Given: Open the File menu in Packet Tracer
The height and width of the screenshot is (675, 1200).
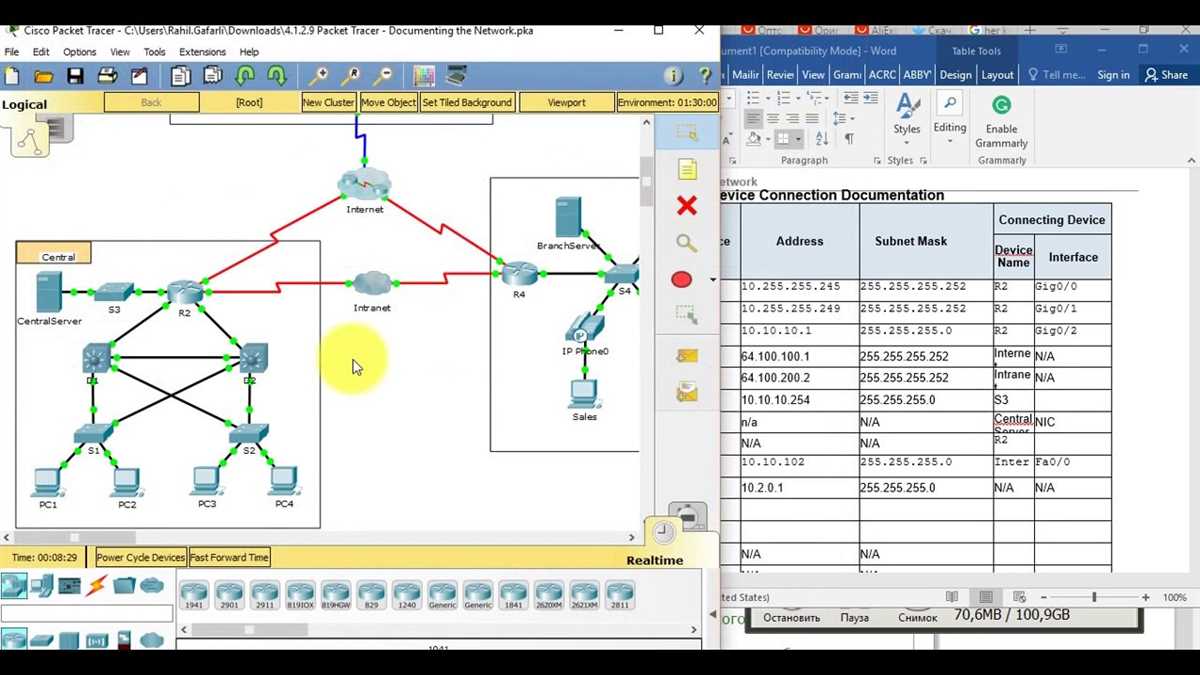Looking at the screenshot, I should tap(12, 52).
